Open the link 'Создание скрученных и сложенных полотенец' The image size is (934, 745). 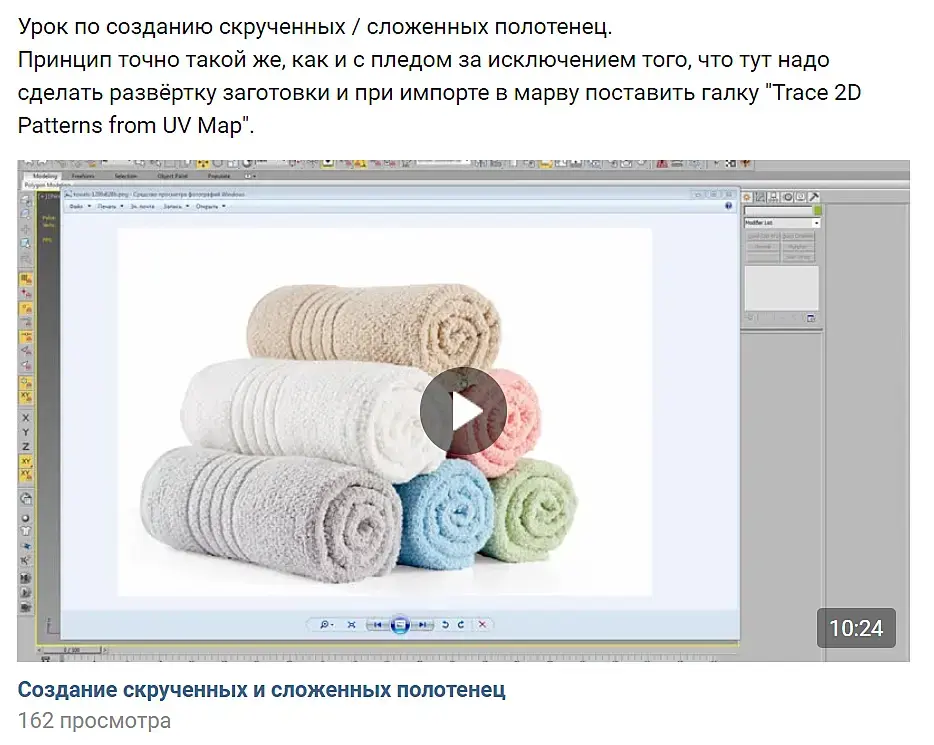click(x=261, y=690)
